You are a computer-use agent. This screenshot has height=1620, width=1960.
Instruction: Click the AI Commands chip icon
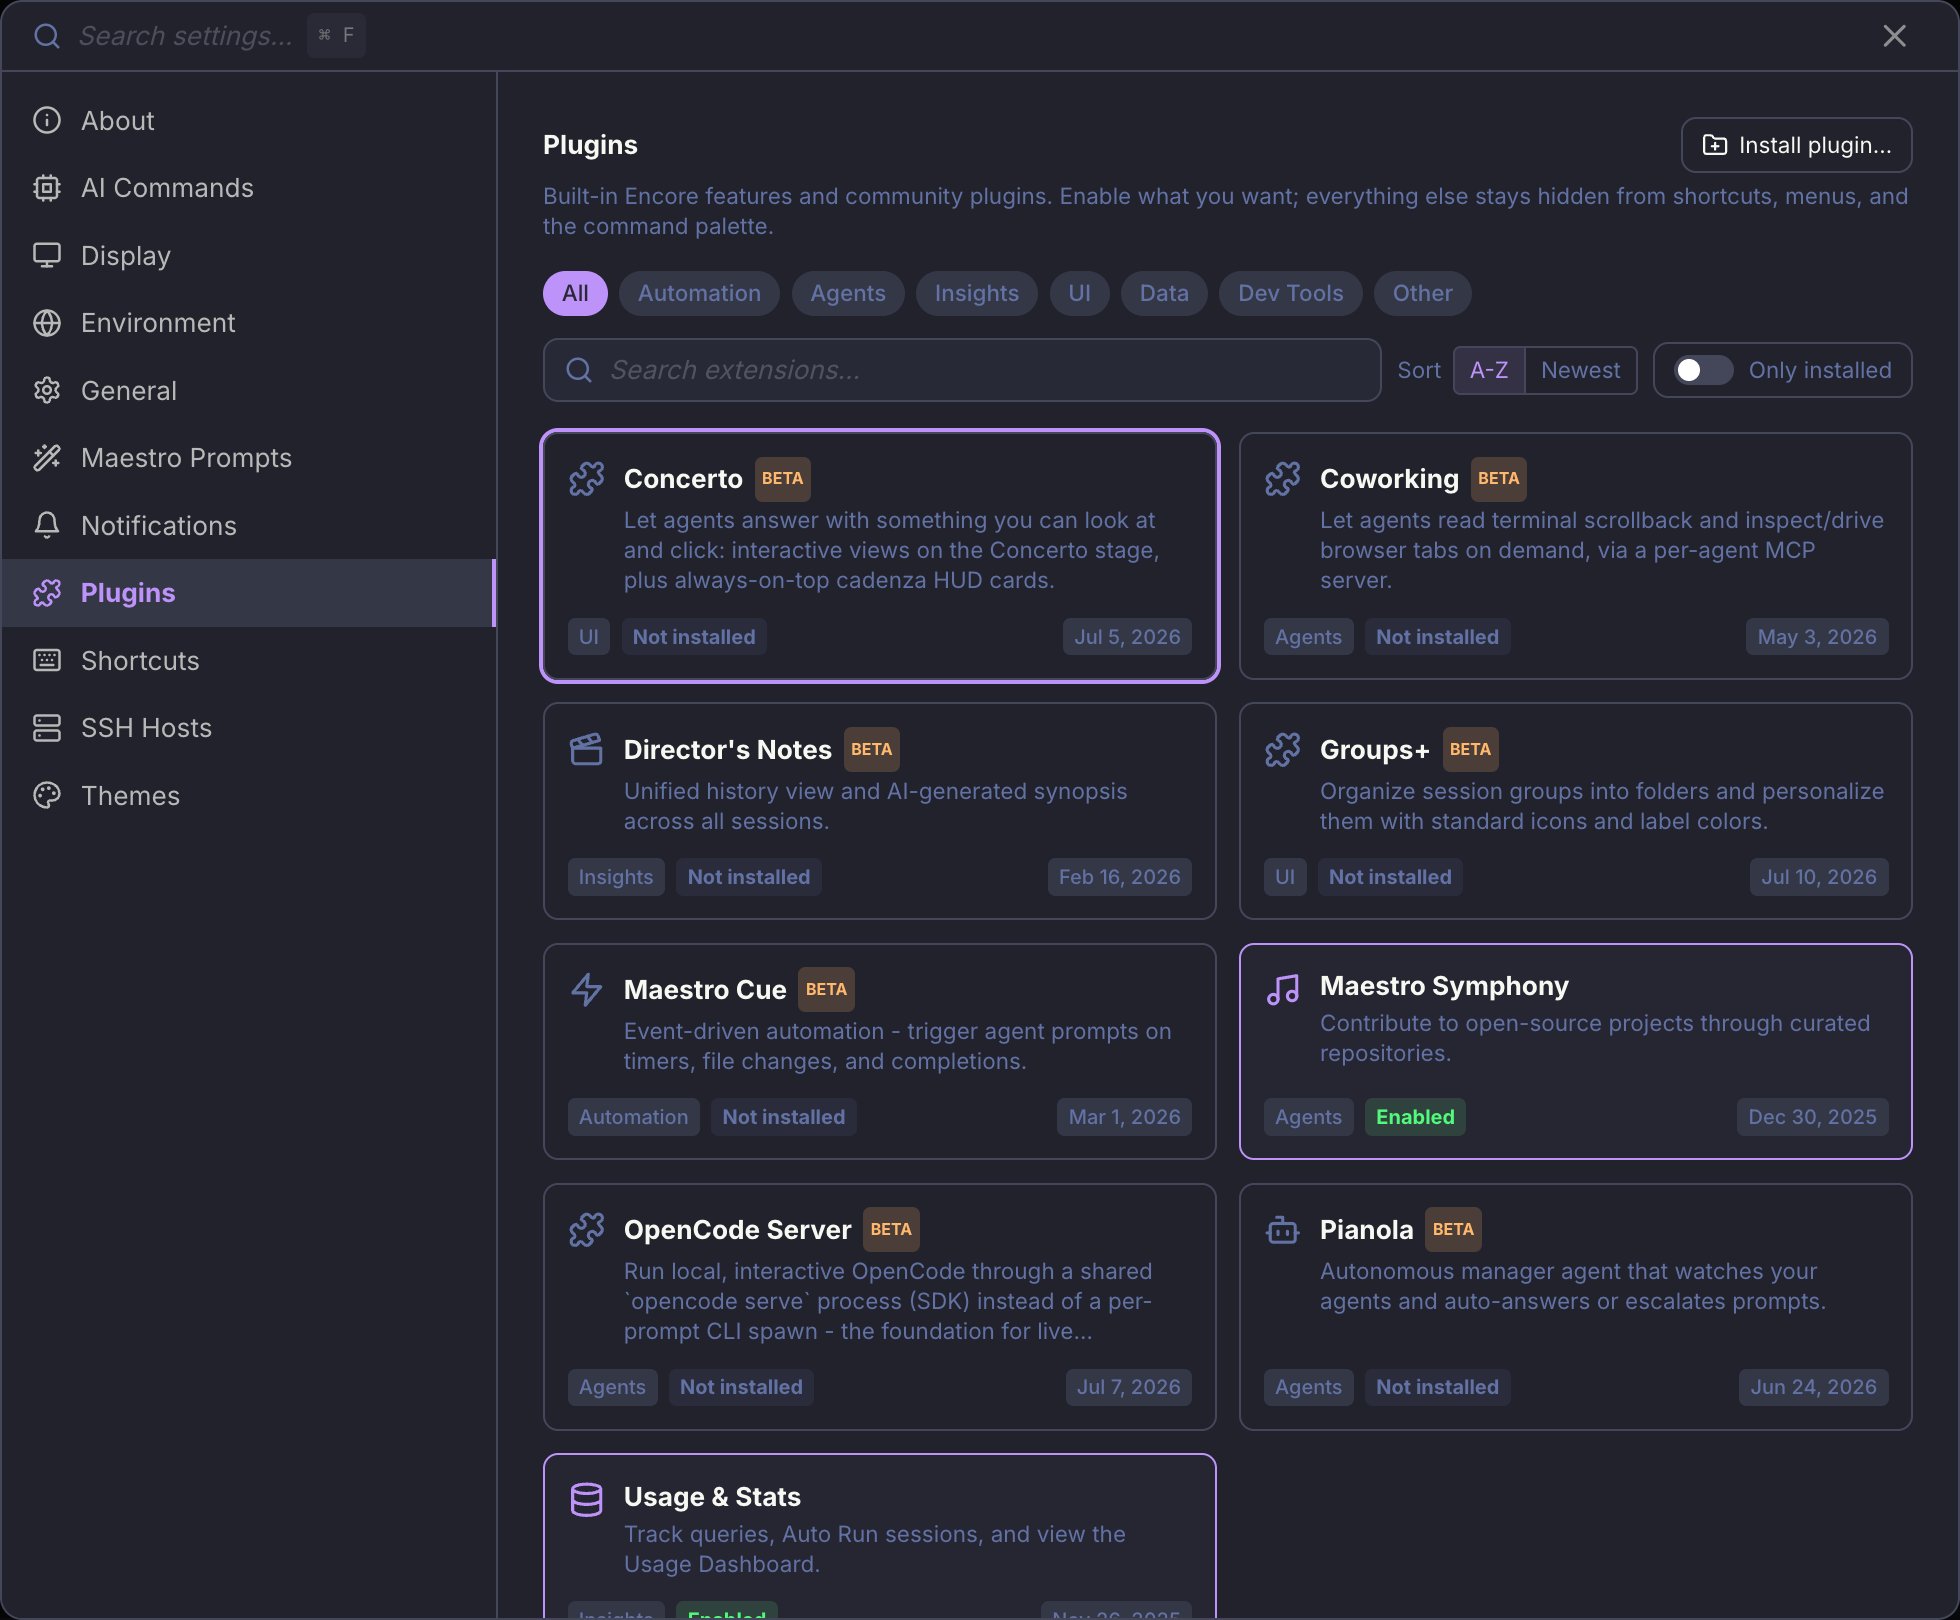(x=47, y=188)
